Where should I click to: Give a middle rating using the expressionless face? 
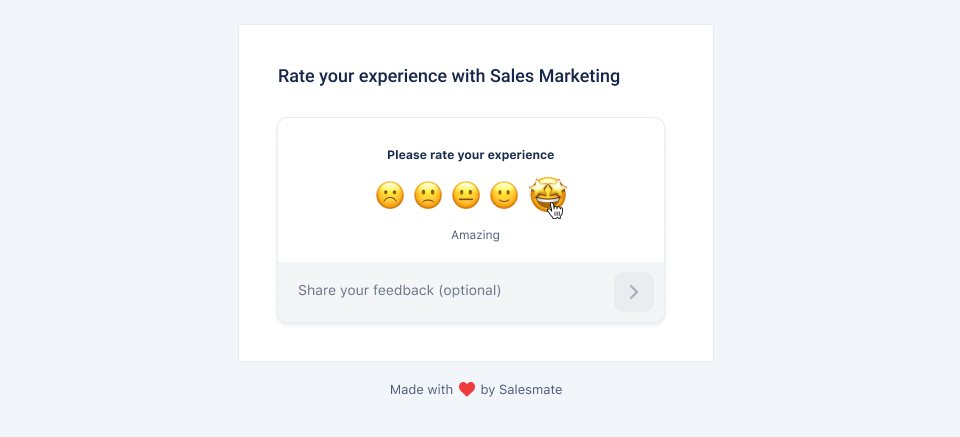(x=466, y=196)
